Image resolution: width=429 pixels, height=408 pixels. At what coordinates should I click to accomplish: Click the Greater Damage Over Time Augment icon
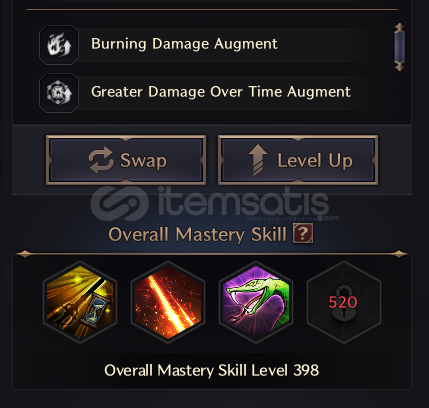coord(59,93)
